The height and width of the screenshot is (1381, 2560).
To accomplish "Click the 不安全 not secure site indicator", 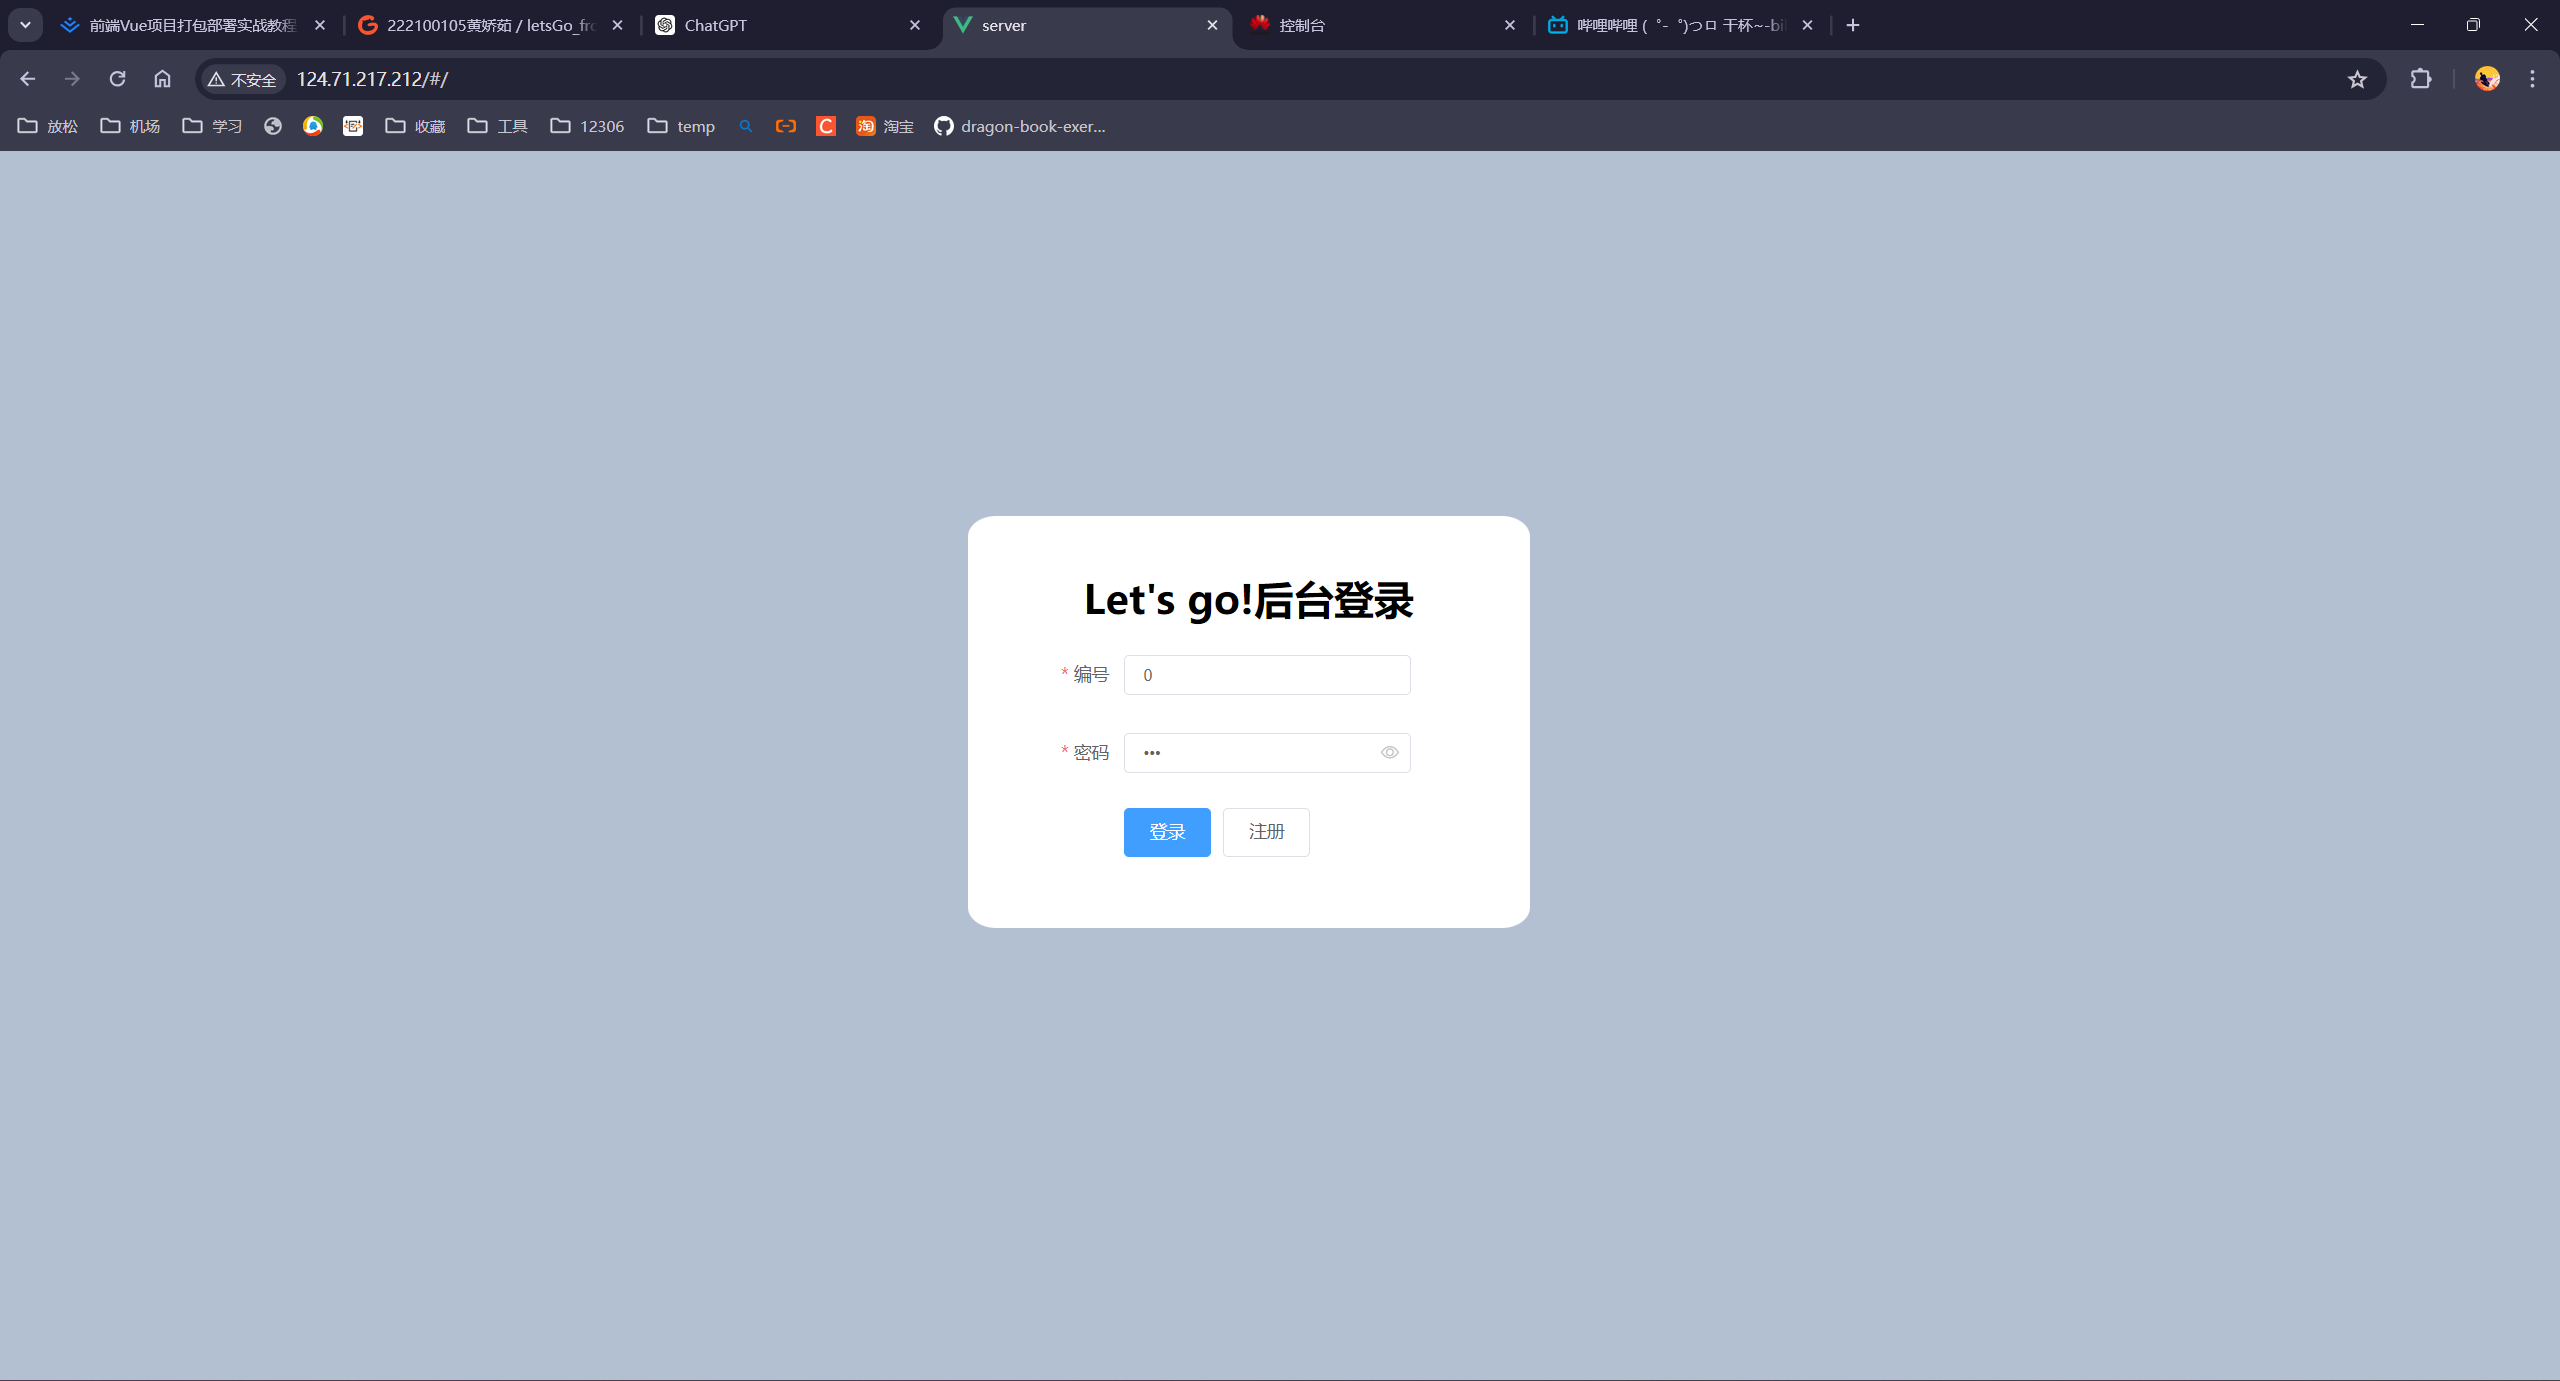I will pos(243,79).
